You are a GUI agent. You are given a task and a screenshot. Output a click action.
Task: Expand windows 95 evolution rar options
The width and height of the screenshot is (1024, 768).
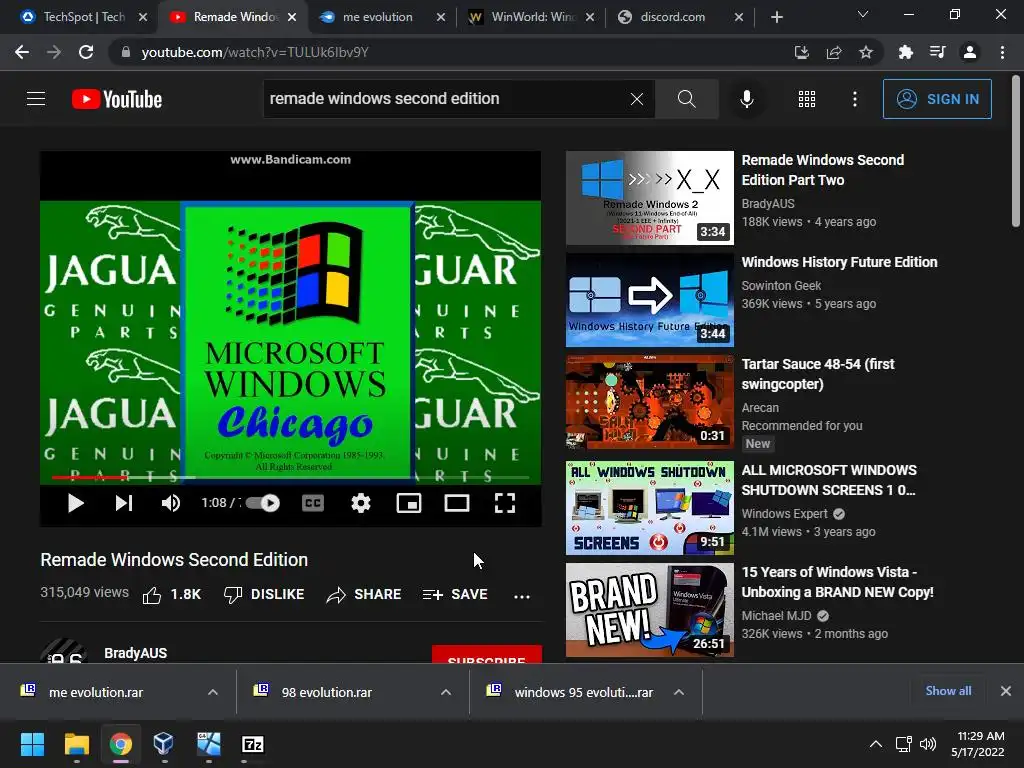679,692
